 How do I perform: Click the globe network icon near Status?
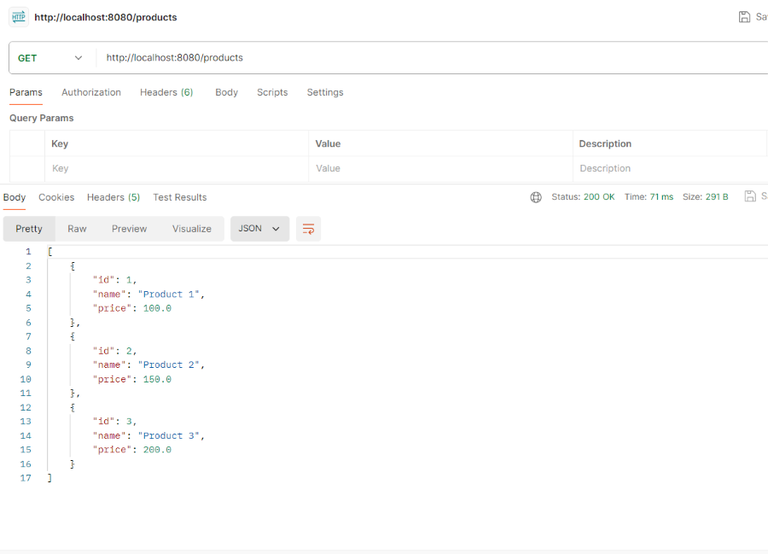point(536,197)
